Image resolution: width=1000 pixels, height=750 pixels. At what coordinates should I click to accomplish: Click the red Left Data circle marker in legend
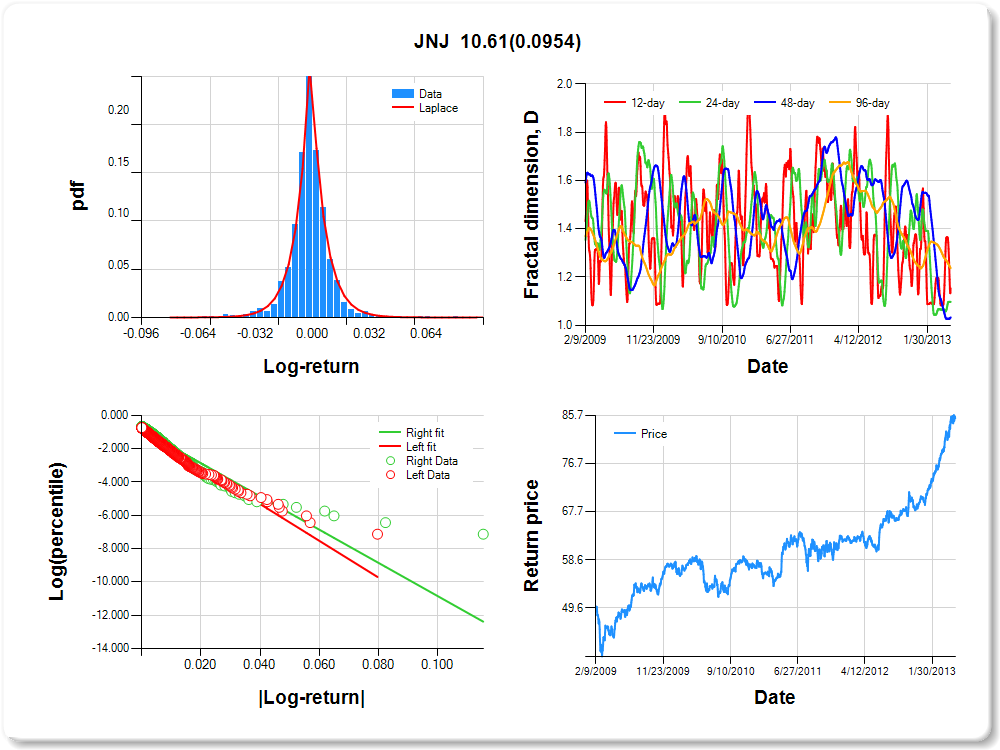tap(390, 474)
